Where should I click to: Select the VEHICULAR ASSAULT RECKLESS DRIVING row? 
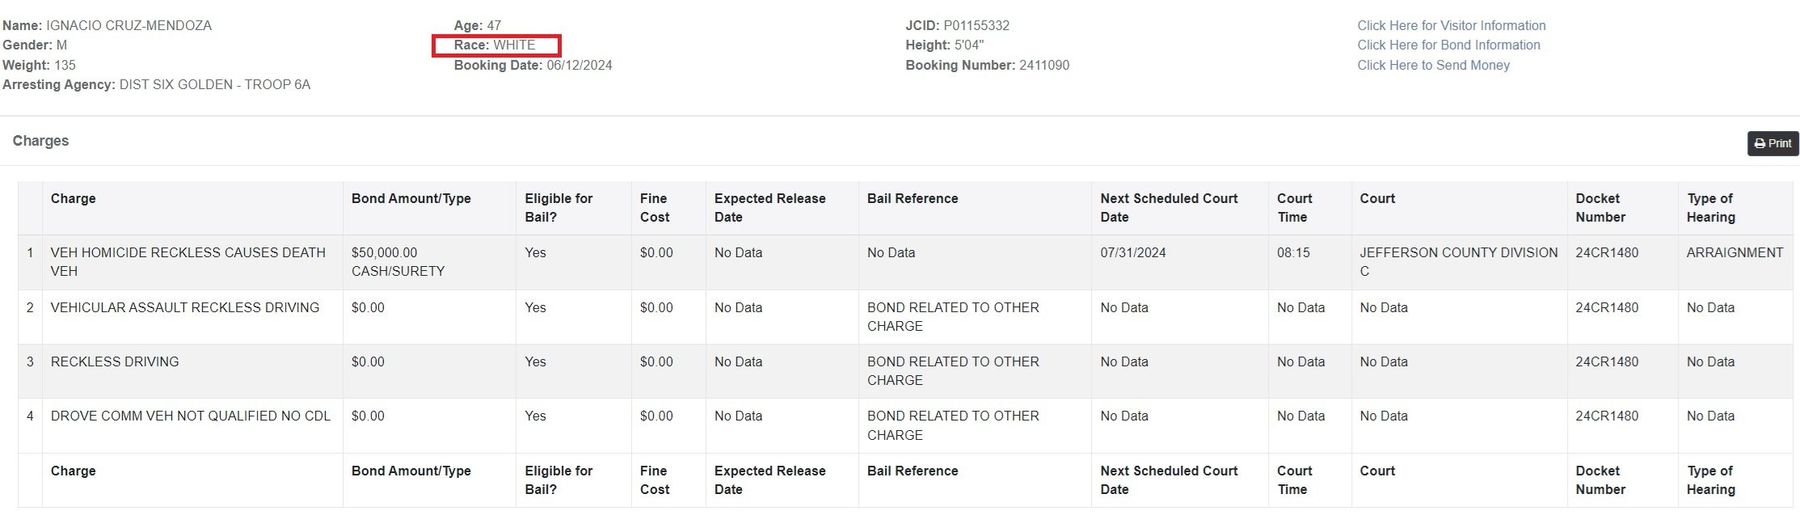coord(905,317)
